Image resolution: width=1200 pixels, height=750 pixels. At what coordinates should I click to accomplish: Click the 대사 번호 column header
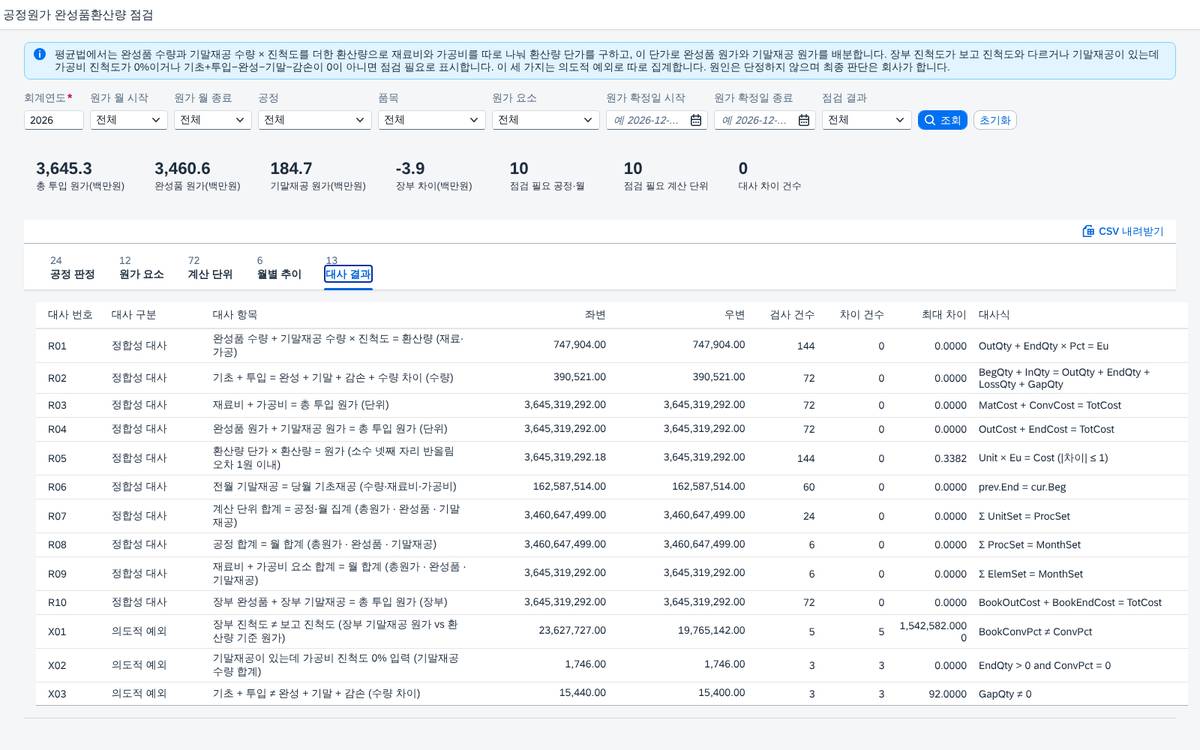point(70,314)
